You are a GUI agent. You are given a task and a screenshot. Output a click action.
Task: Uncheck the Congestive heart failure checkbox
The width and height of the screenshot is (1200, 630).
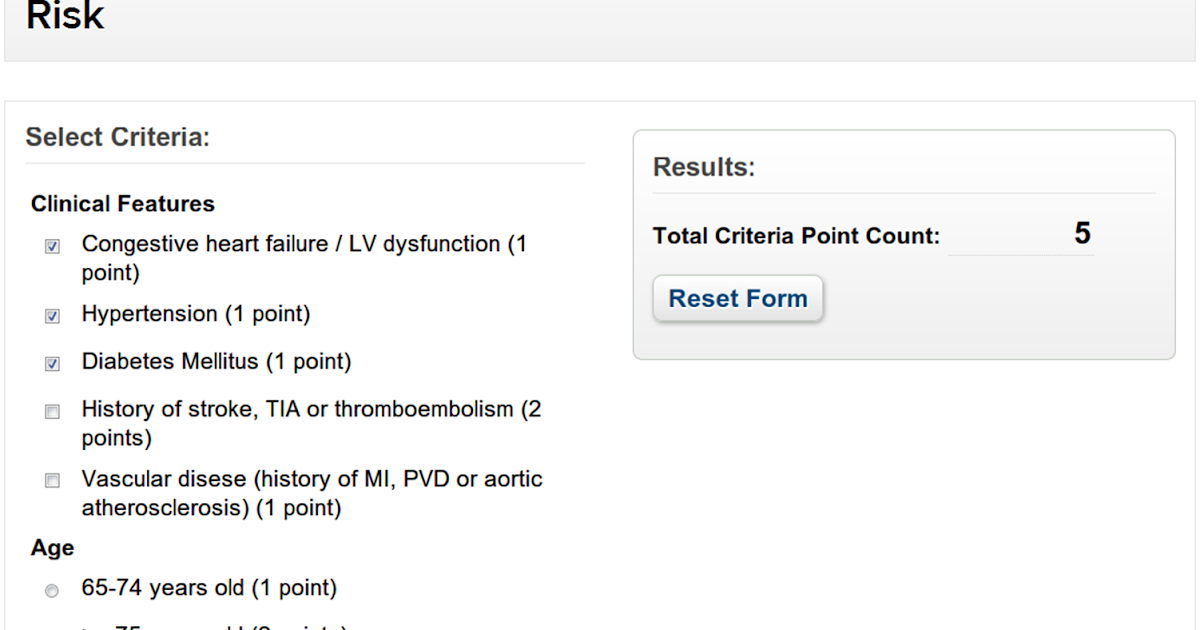tap(52, 246)
